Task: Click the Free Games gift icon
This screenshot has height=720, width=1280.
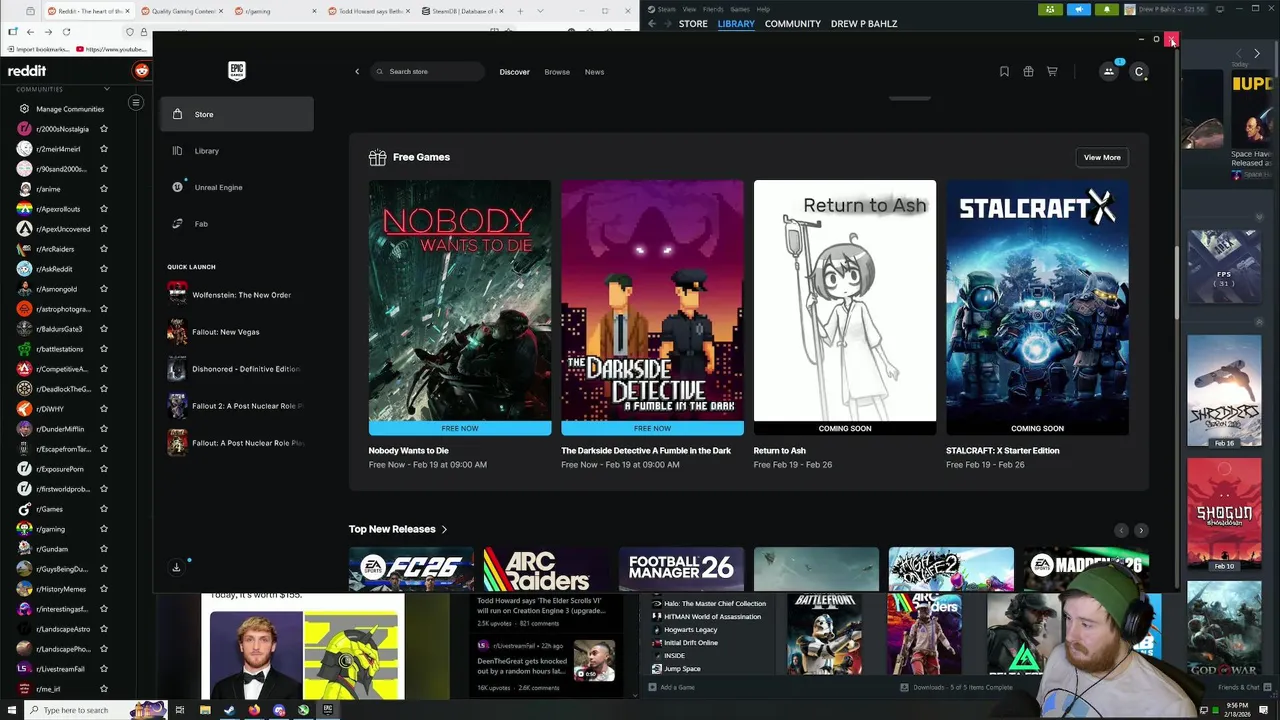Action: (x=377, y=157)
